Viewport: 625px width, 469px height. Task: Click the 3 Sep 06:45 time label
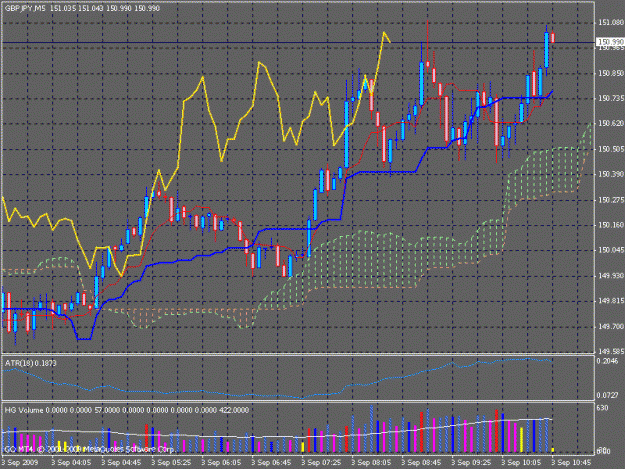[271, 463]
